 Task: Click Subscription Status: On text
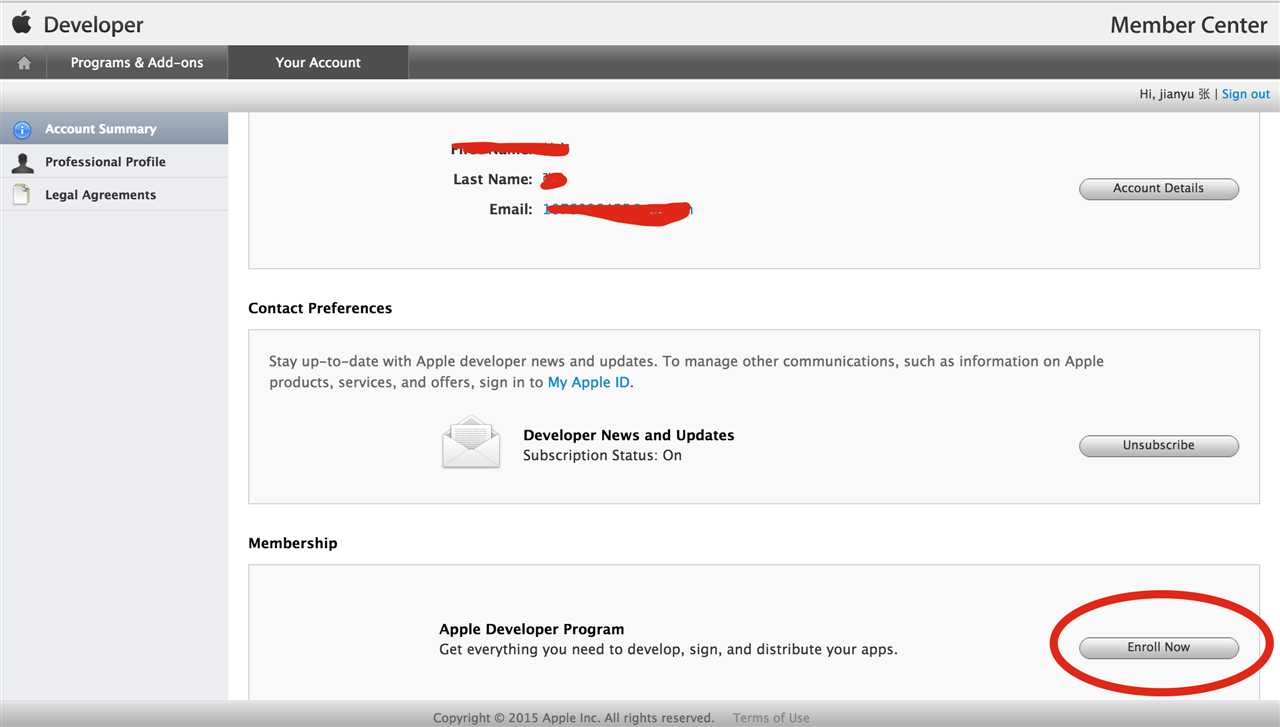click(603, 455)
